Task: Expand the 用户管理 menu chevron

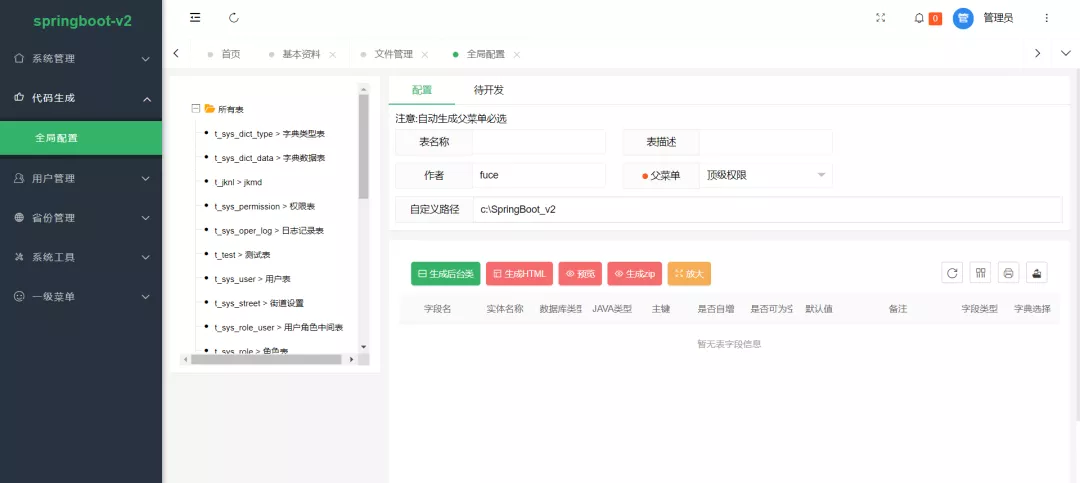Action: pos(146,179)
